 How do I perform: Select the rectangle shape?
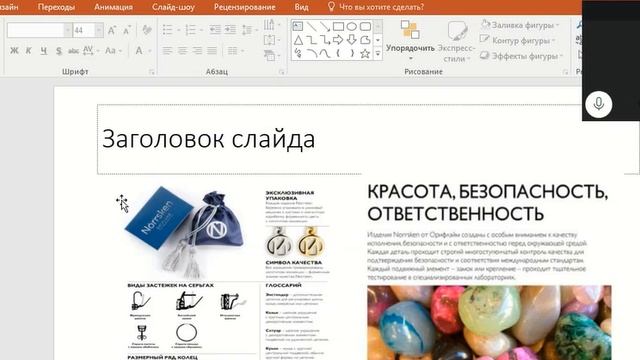pyautogui.click(x=338, y=27)
